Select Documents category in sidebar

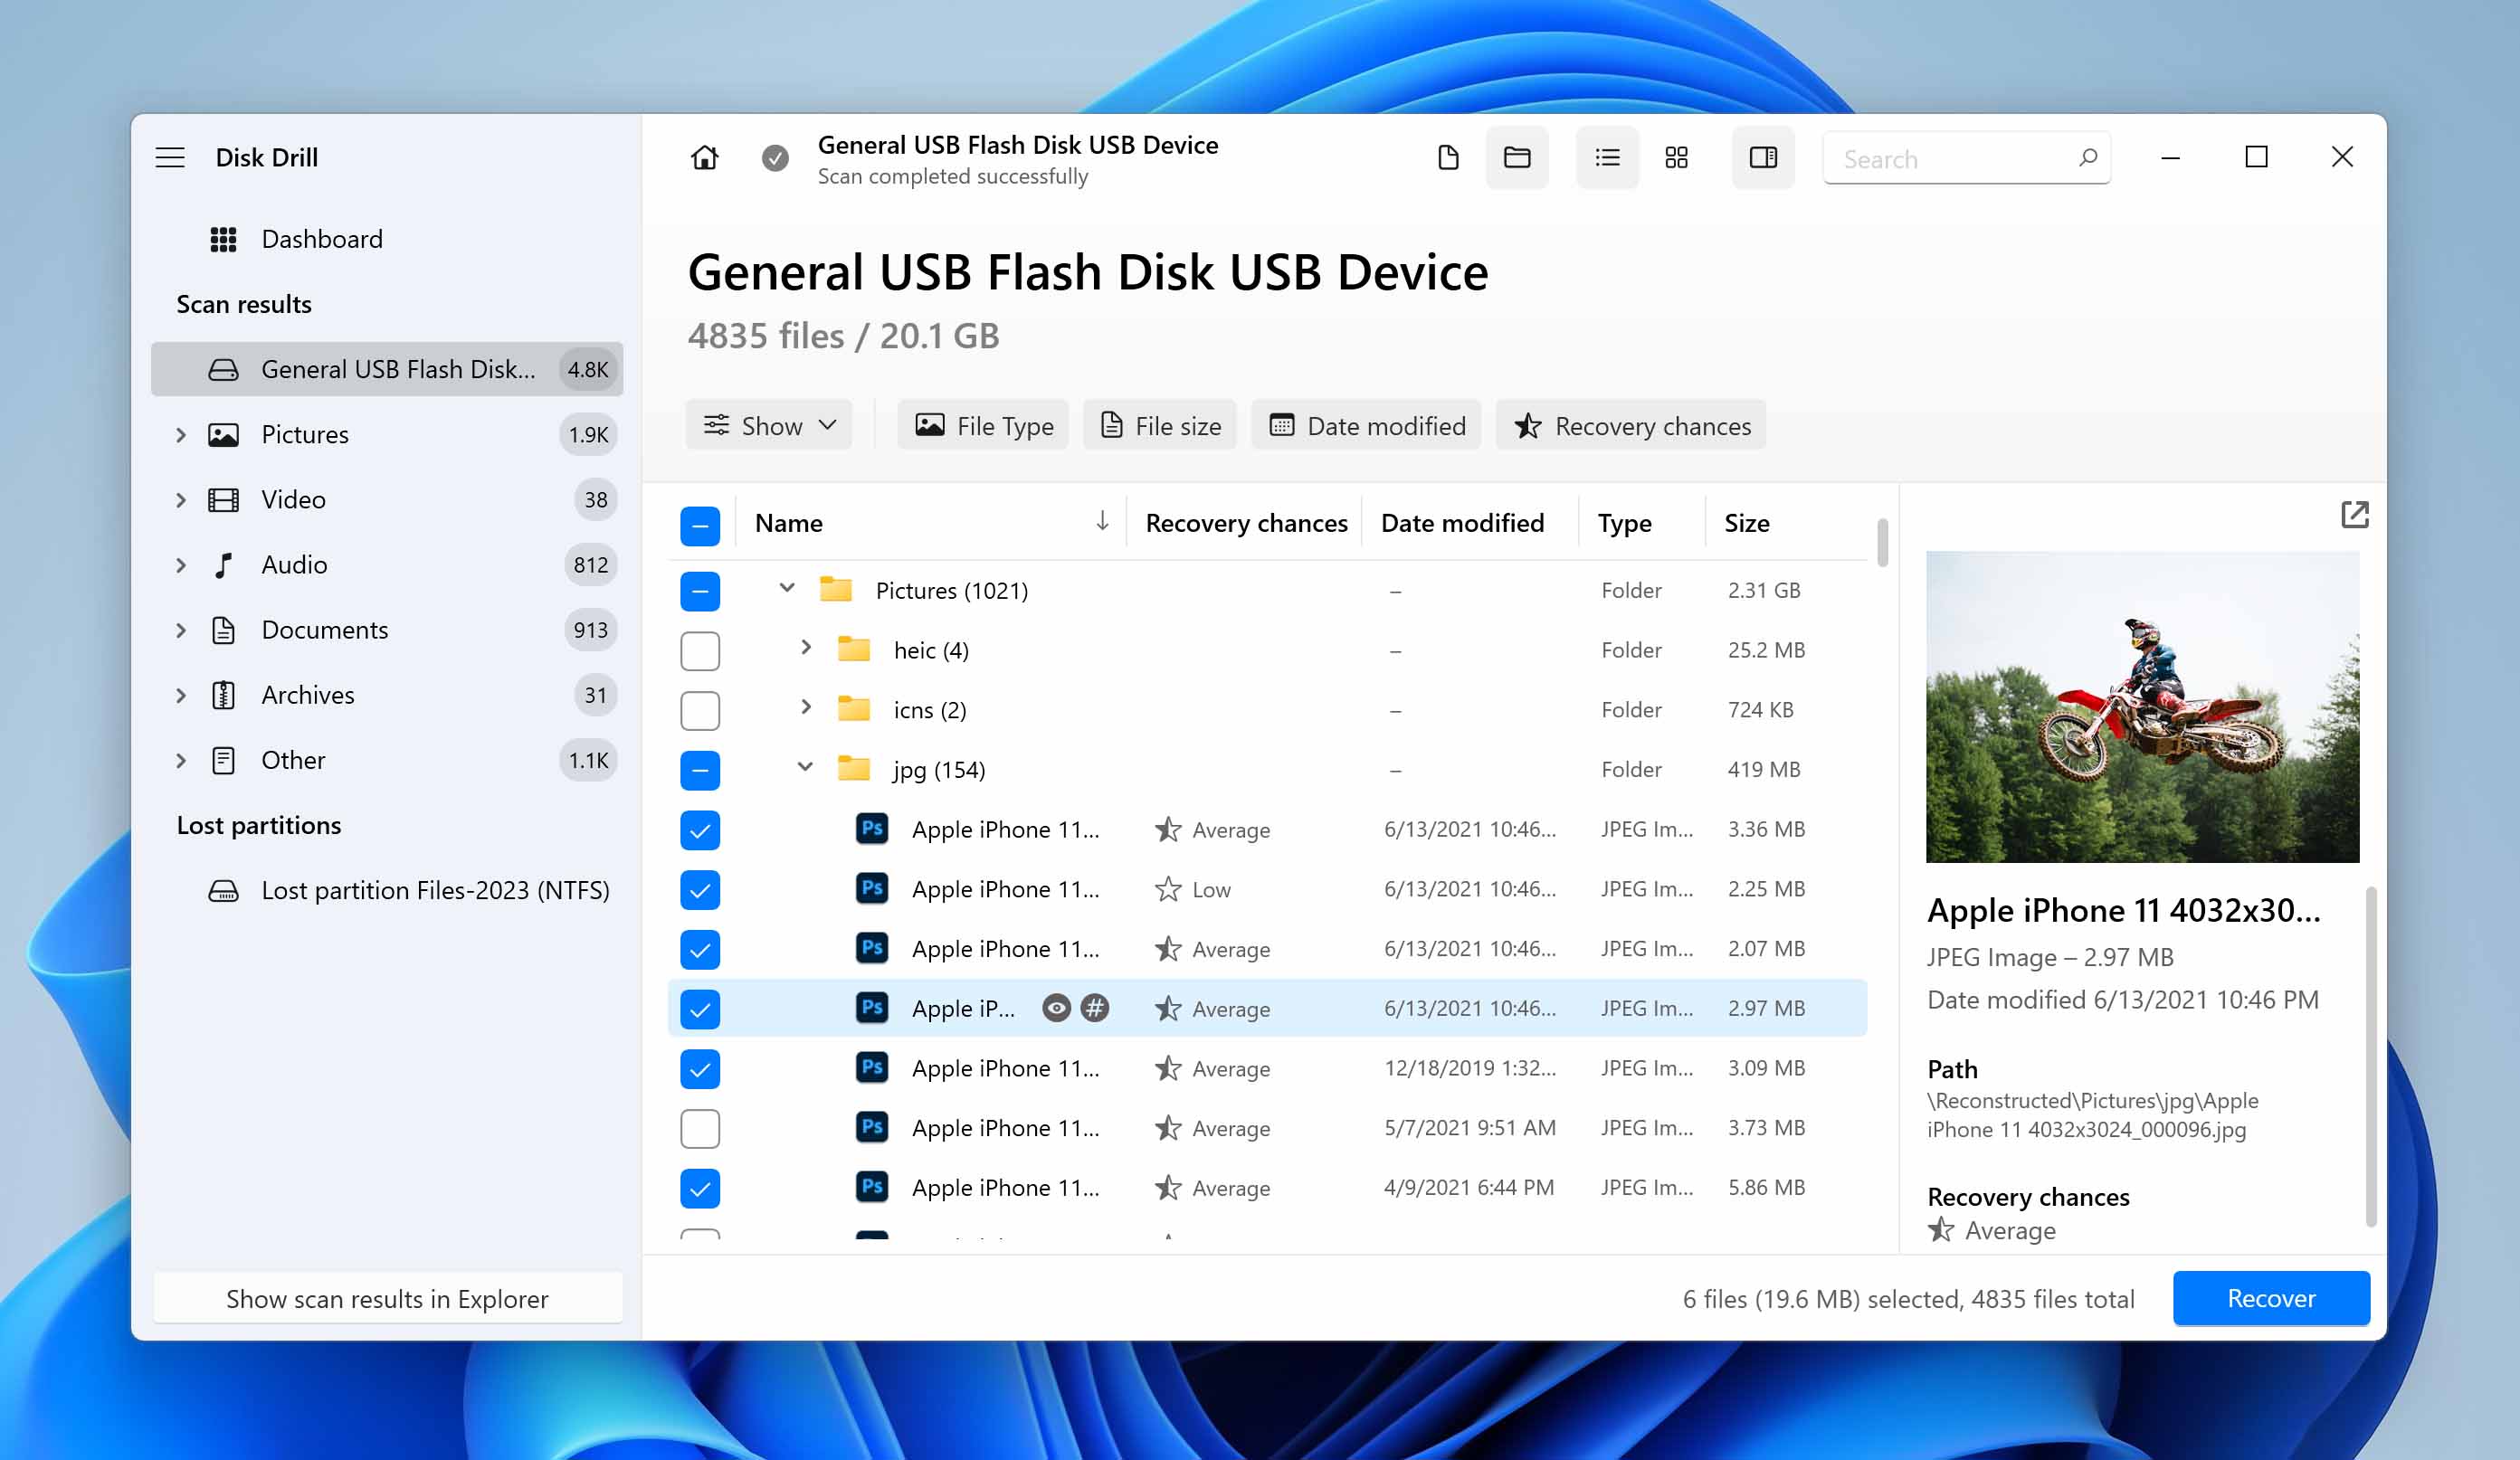(x=387, y=630)
